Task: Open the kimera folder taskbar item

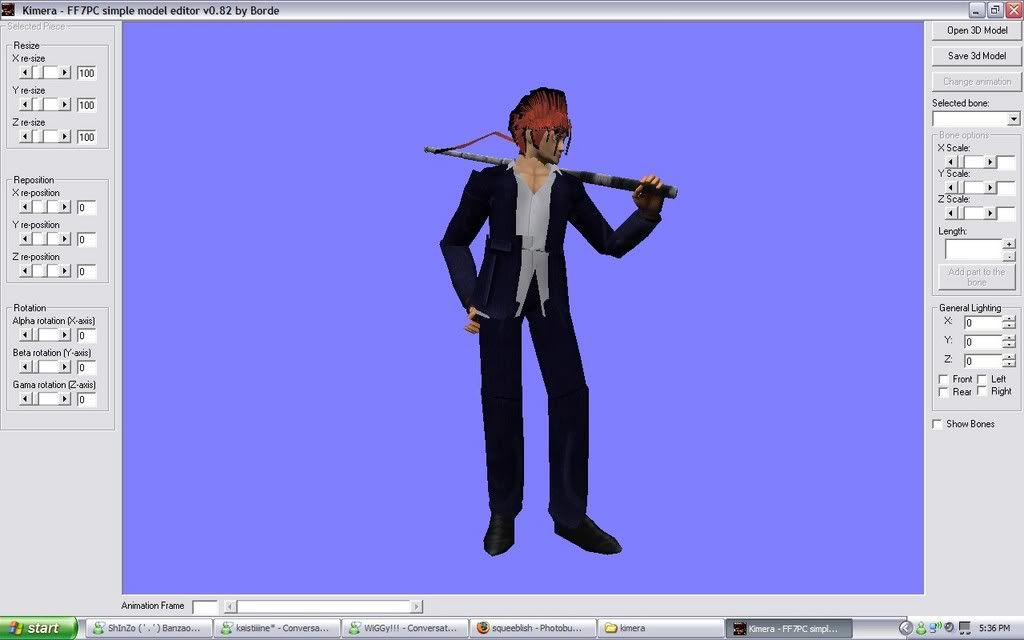Action: (660, 628)
